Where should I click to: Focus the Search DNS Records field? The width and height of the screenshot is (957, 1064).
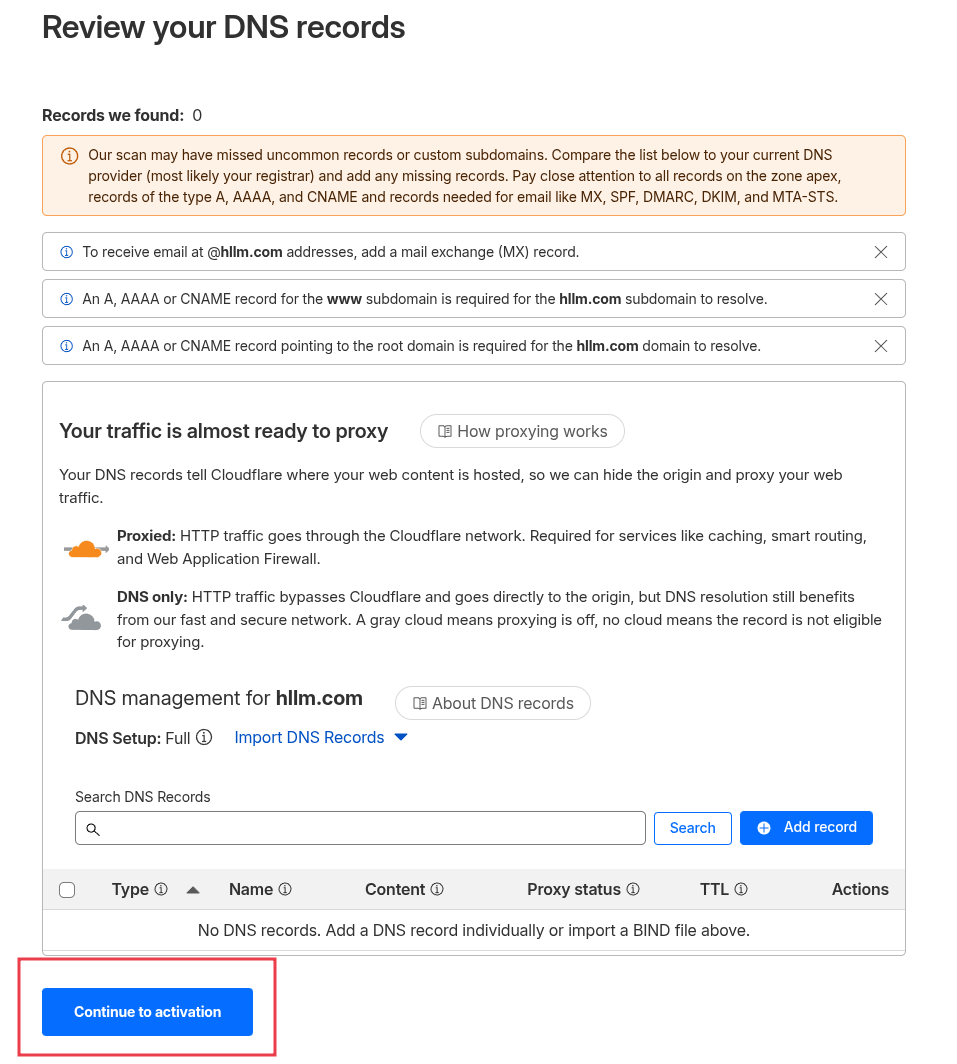(x=360, y=828)
